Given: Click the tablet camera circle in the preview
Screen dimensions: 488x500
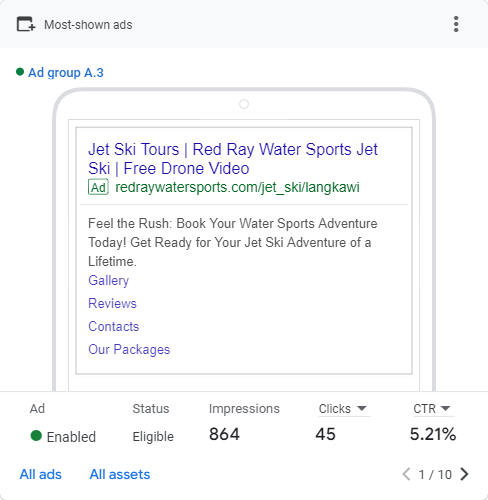Looking at the screenshot, I should (x=244, y=104).
